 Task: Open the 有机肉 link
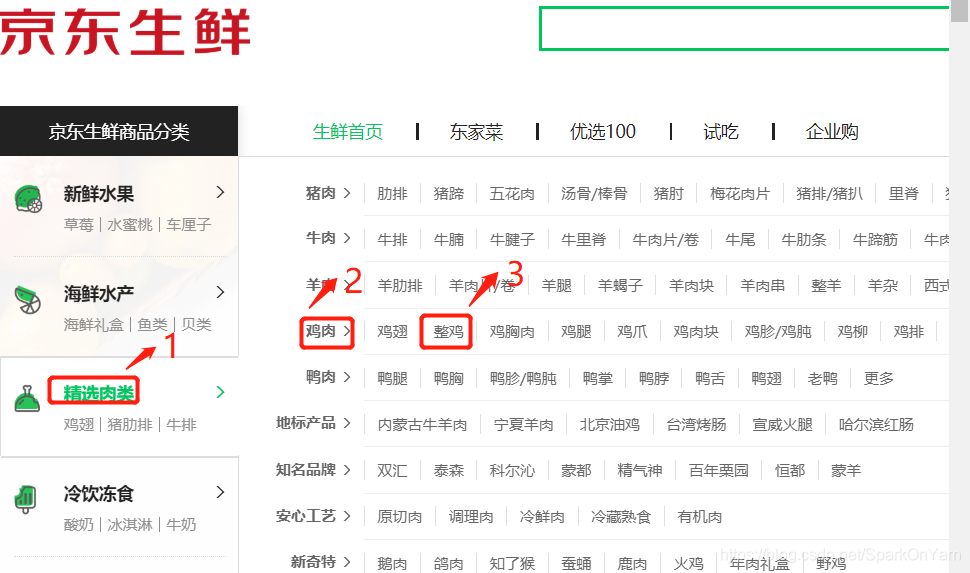click(x=699, y=517)
